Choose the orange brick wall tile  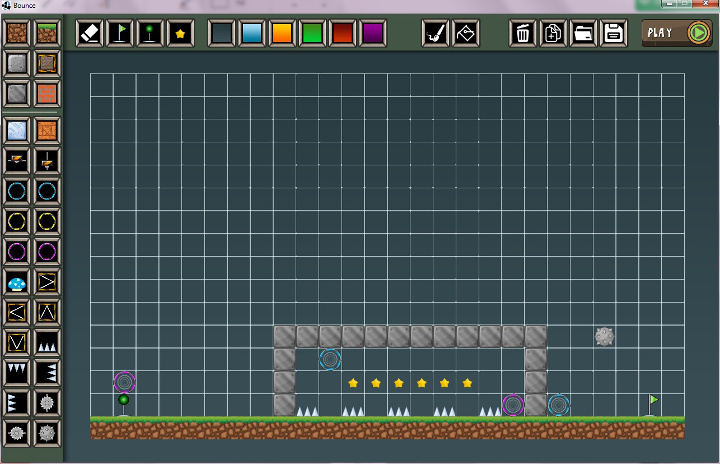pos(47,93)
